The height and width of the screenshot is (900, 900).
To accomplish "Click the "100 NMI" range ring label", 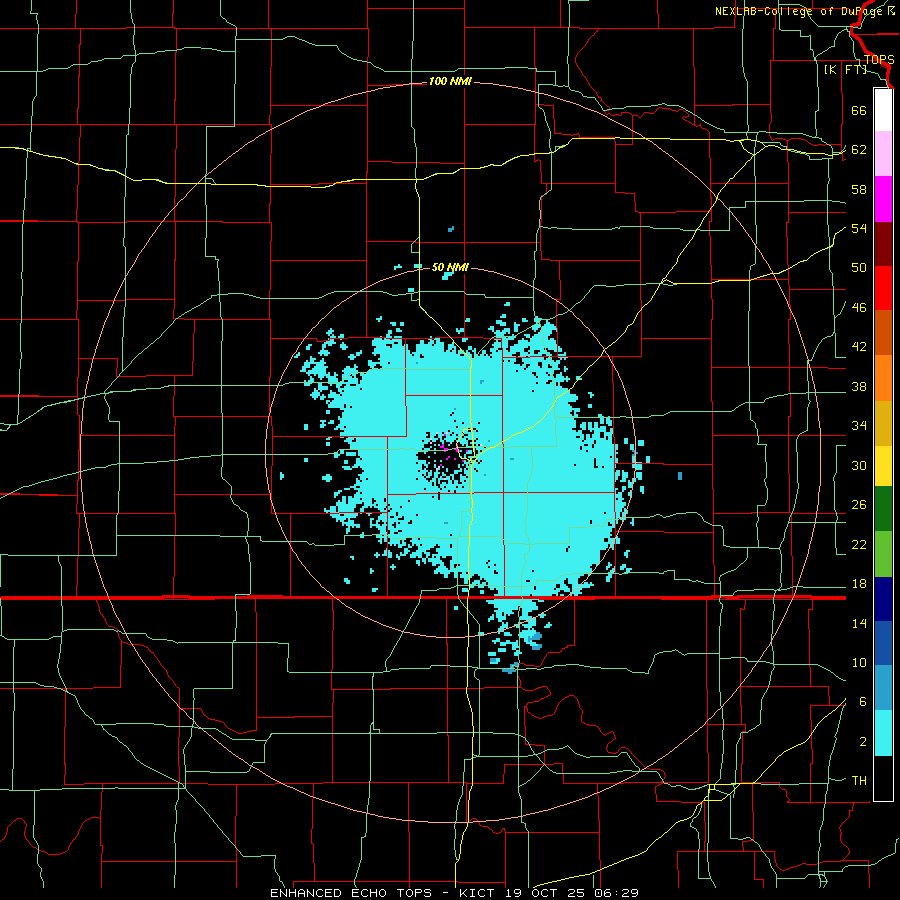I will point(450,82).
